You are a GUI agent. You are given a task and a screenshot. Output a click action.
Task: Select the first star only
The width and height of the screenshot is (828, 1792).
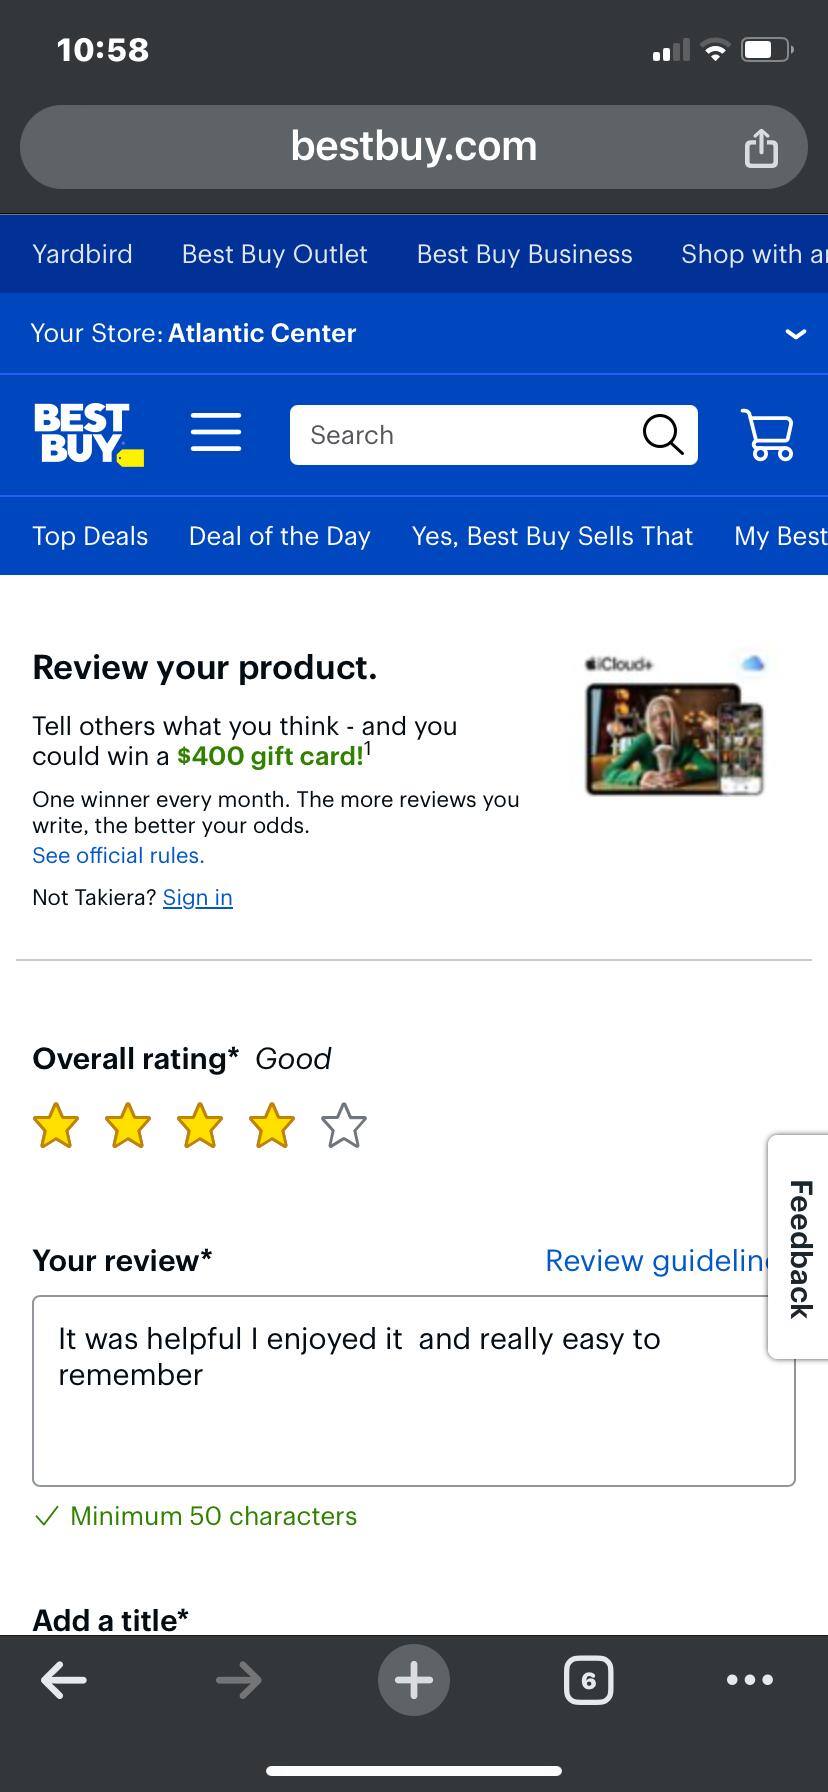[x=56, y=1125]
